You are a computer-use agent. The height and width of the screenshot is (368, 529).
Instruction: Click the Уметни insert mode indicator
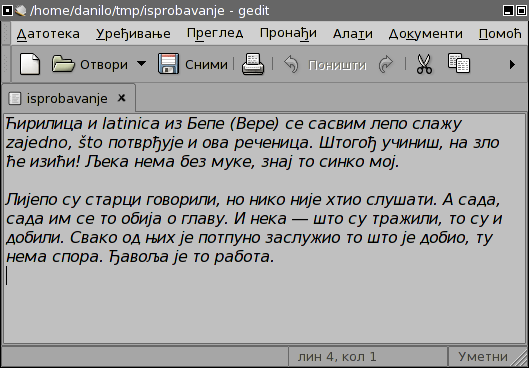coord(483,356)
